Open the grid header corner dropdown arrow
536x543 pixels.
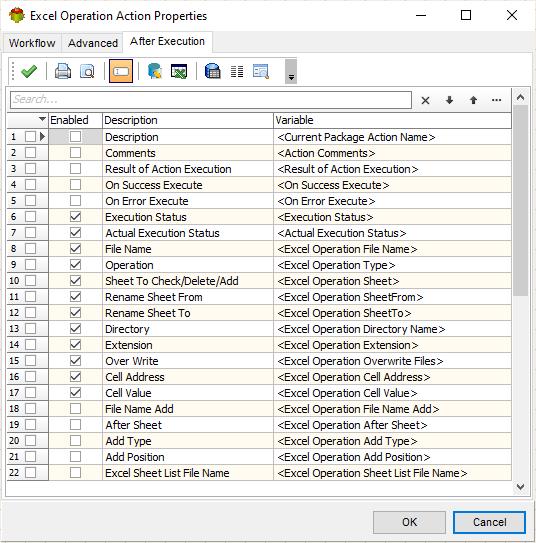[x=42, y=119]
